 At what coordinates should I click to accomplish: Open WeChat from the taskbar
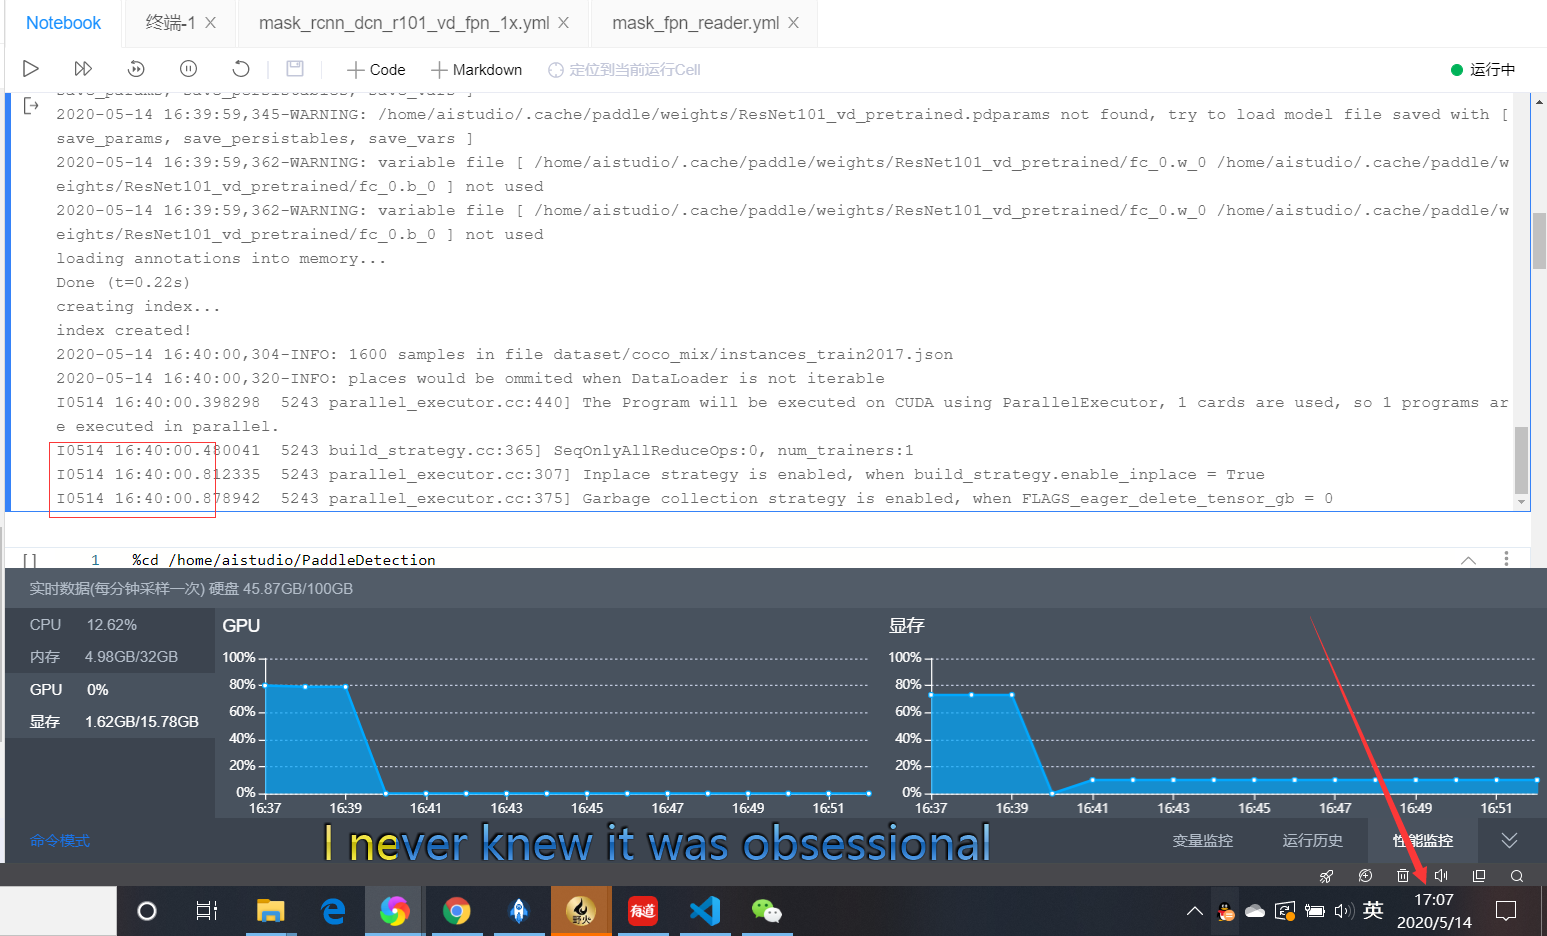(766, 911)
